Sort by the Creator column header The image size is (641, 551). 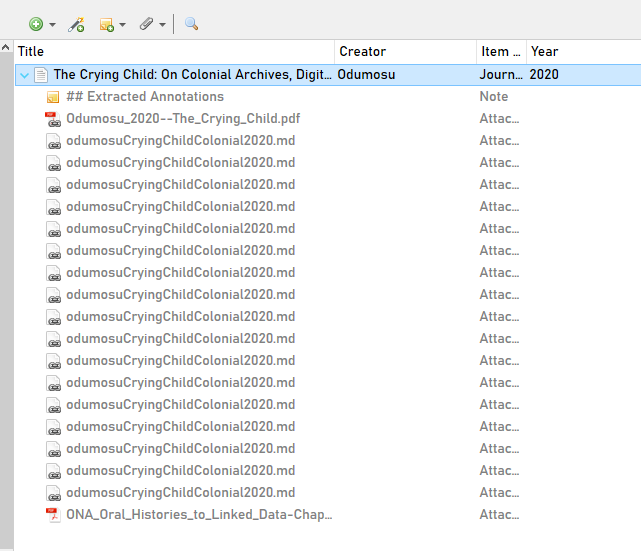[x=406, y=52]
